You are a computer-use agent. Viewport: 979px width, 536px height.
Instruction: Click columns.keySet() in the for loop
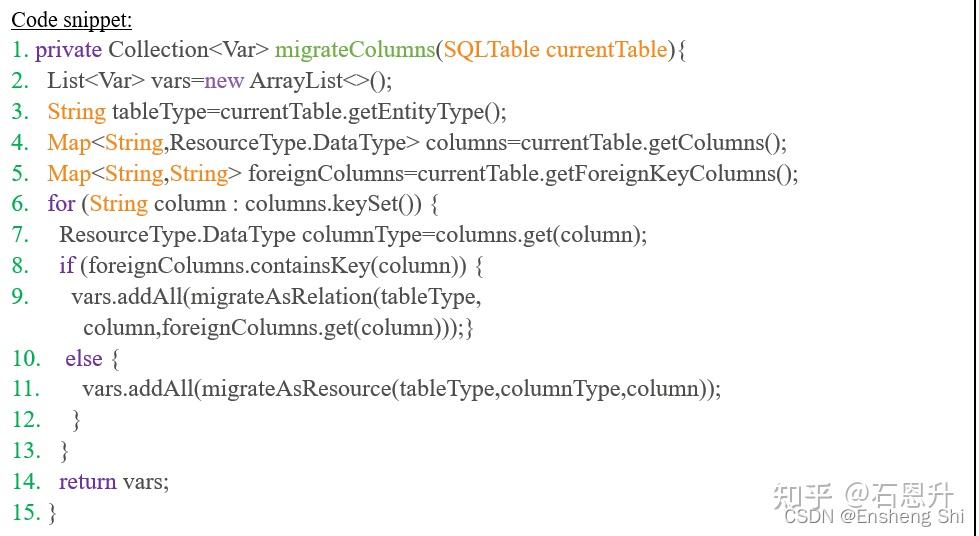(x=326, y=204)
